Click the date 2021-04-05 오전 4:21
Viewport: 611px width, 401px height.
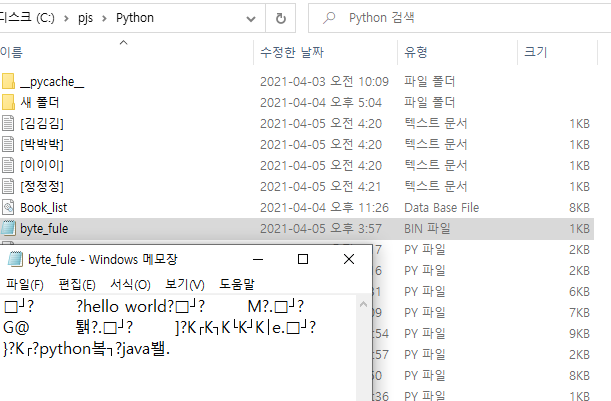321,187
